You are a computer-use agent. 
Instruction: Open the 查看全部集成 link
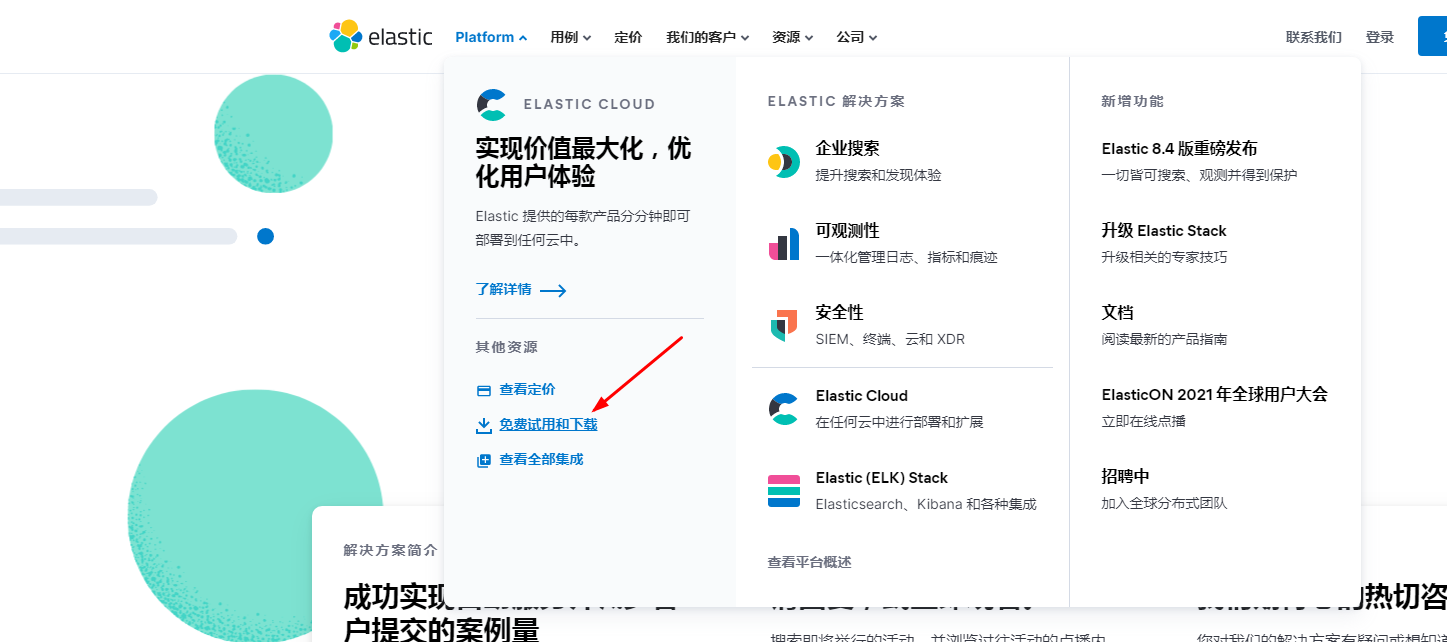click(542, 460)
